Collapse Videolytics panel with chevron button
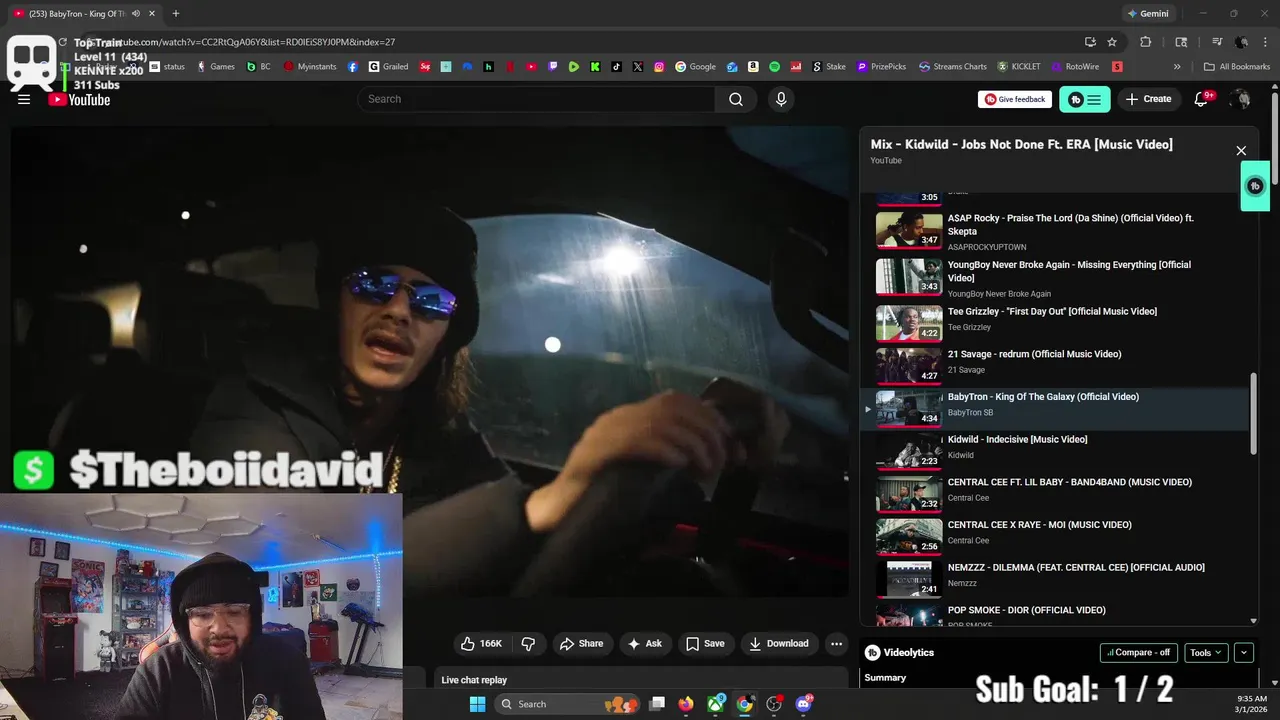 tap(1244, 653)
